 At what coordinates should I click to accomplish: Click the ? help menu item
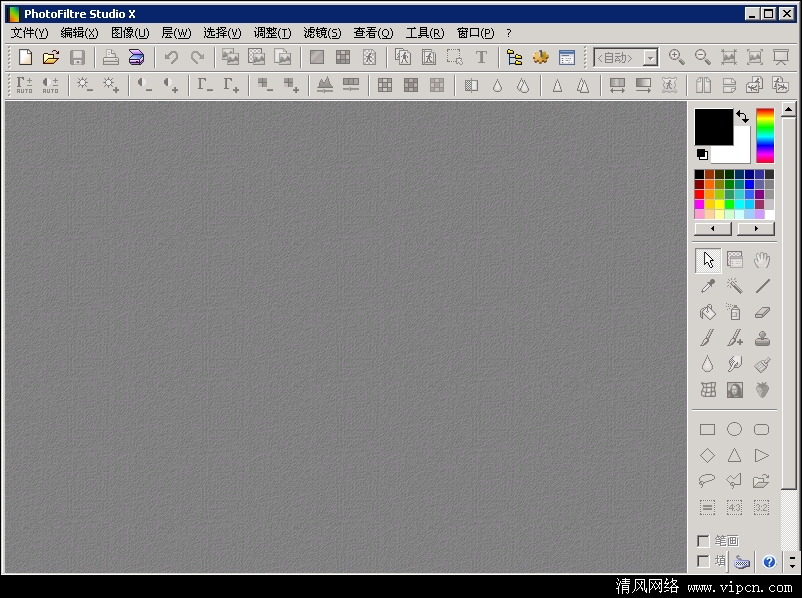pos(508,33)
